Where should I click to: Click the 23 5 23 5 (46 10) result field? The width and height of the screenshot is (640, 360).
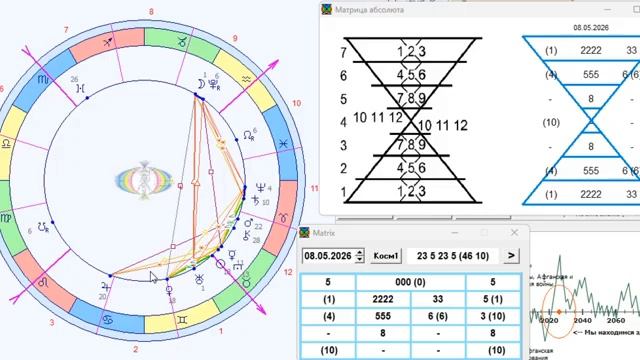[453, 256]
